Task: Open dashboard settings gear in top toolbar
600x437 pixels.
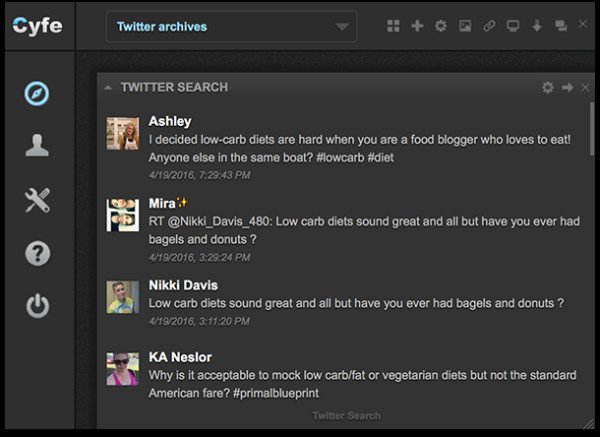Action: point(441,26)
